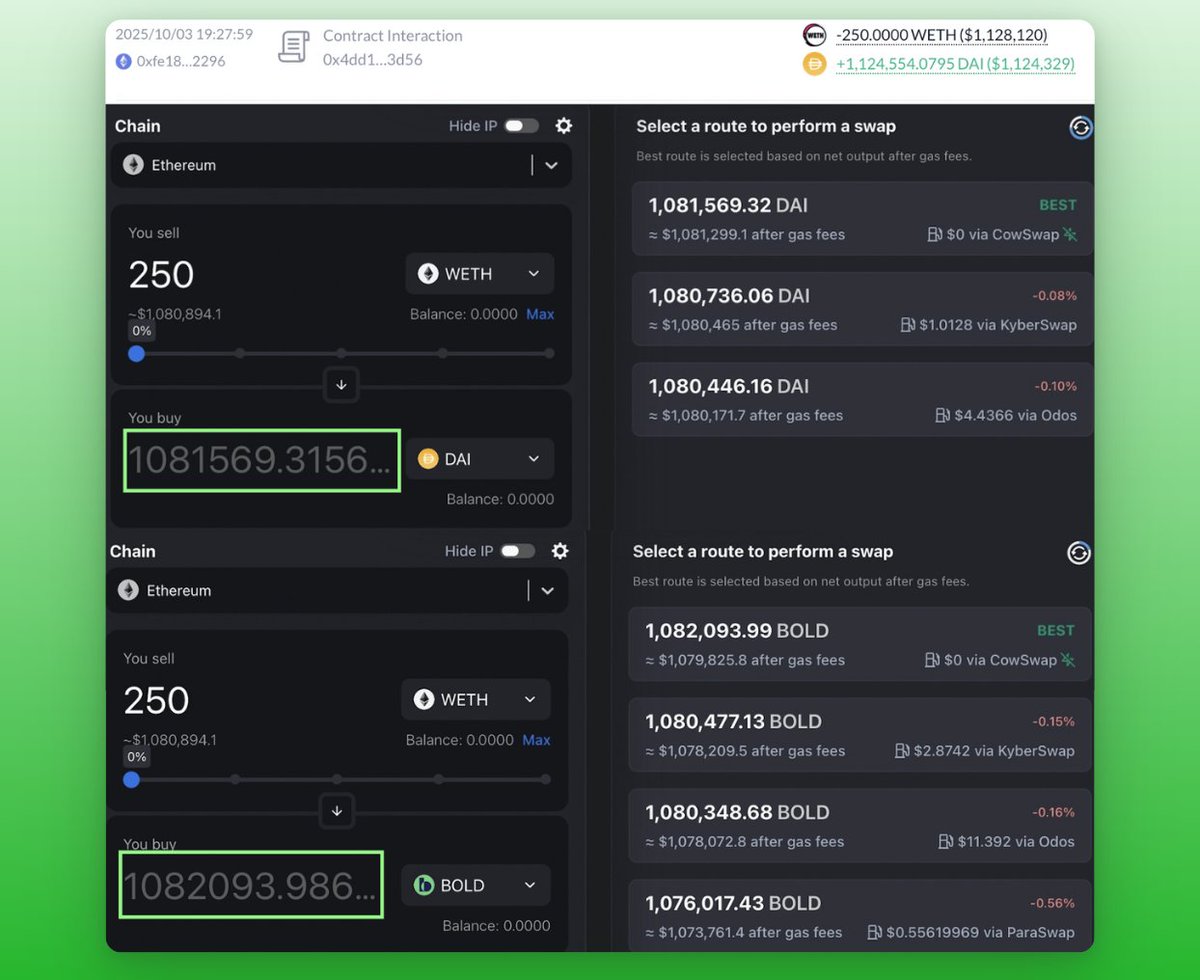
Task: Swap token direction arrow above the DAI buy field
Action: pyautogui.click(x=341, y=385)
